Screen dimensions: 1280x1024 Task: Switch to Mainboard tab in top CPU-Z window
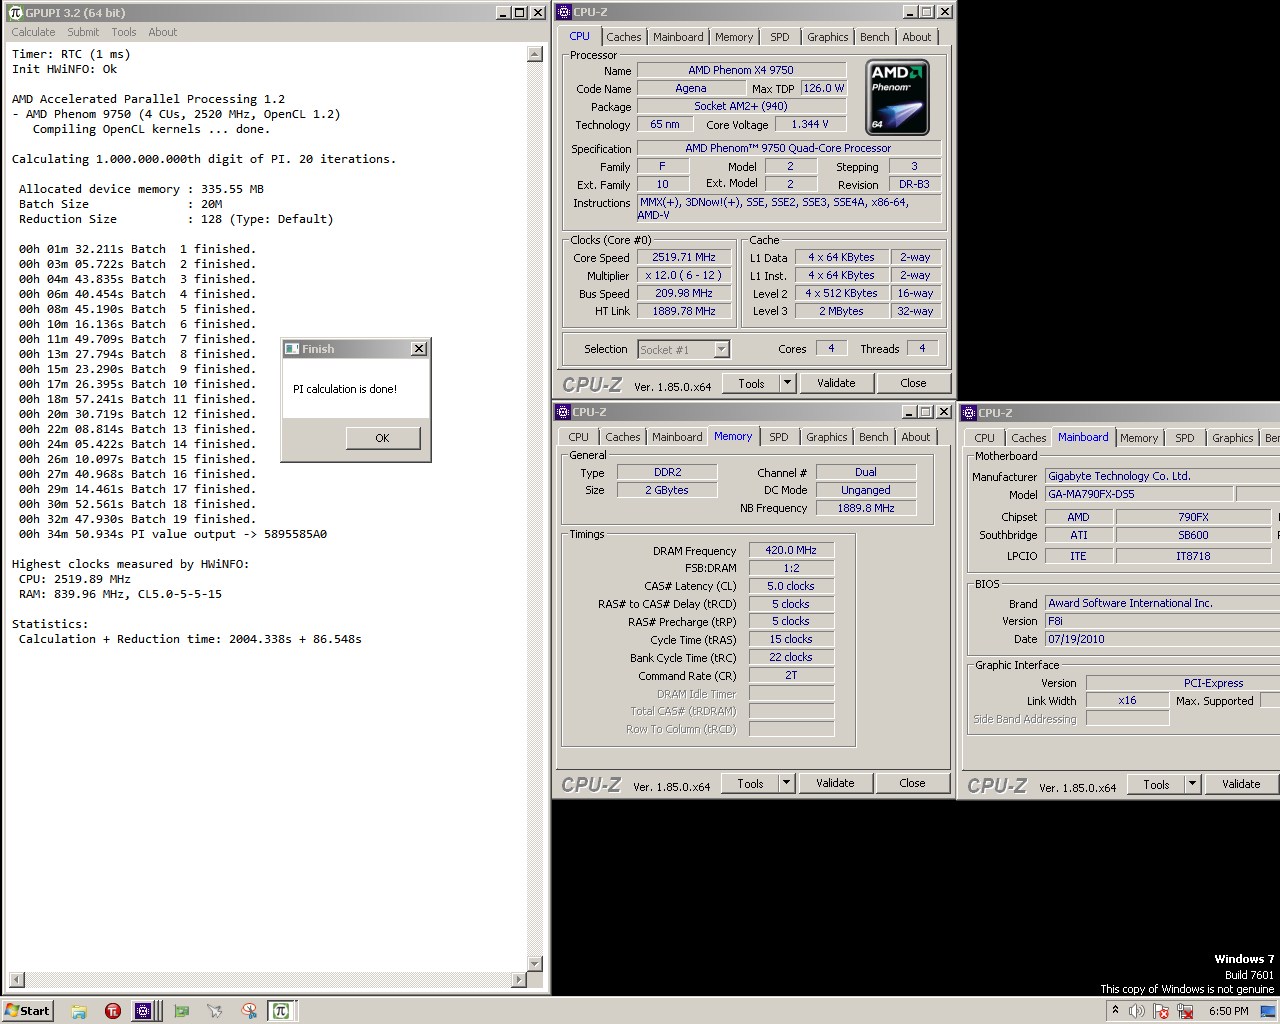coord(678,37)
